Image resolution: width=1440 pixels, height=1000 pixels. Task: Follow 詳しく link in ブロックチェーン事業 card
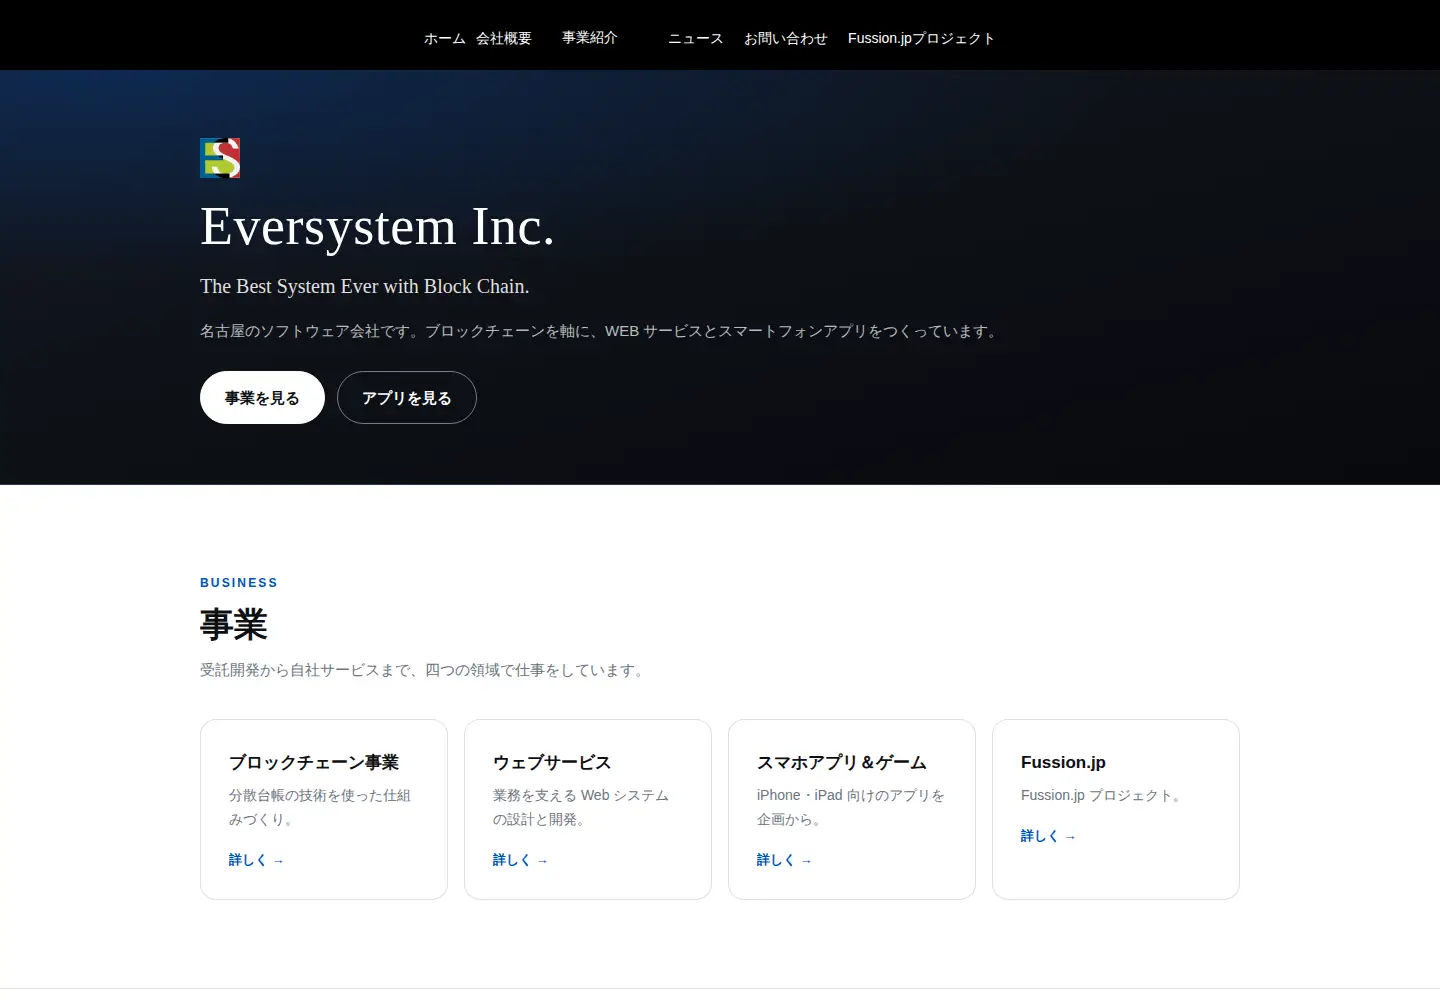257,860
